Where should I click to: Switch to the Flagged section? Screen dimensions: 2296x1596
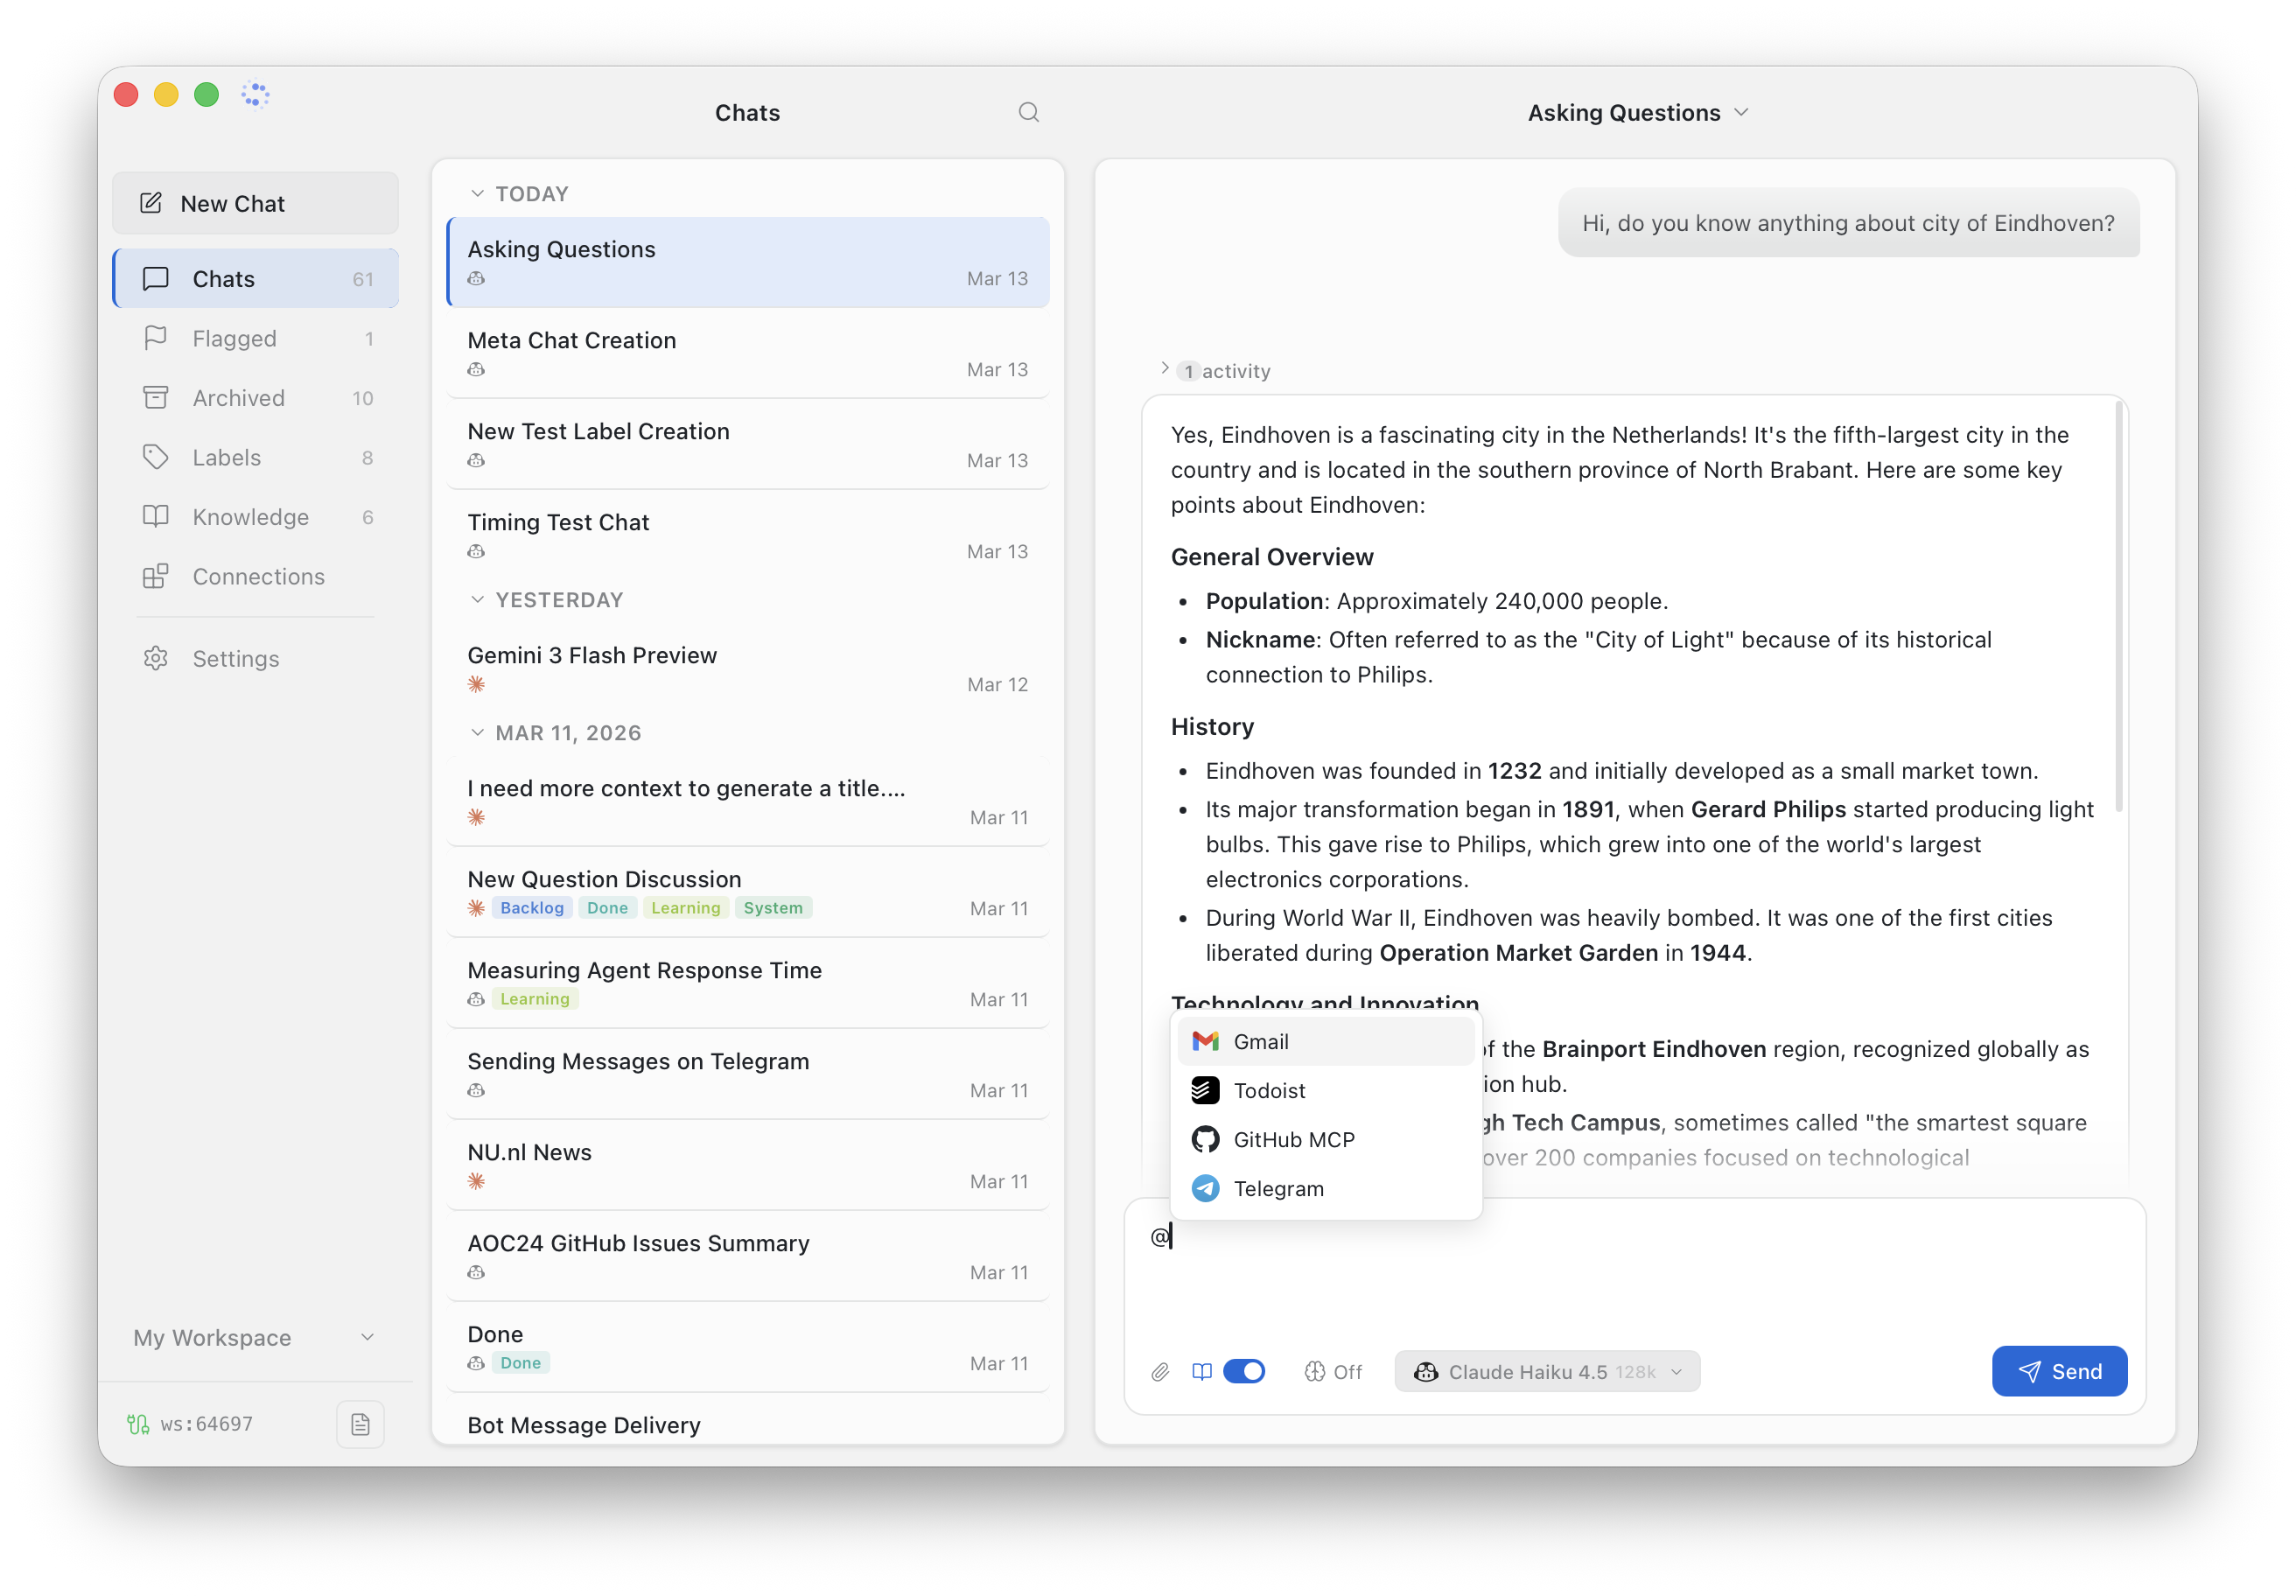[x=234, y=338]
